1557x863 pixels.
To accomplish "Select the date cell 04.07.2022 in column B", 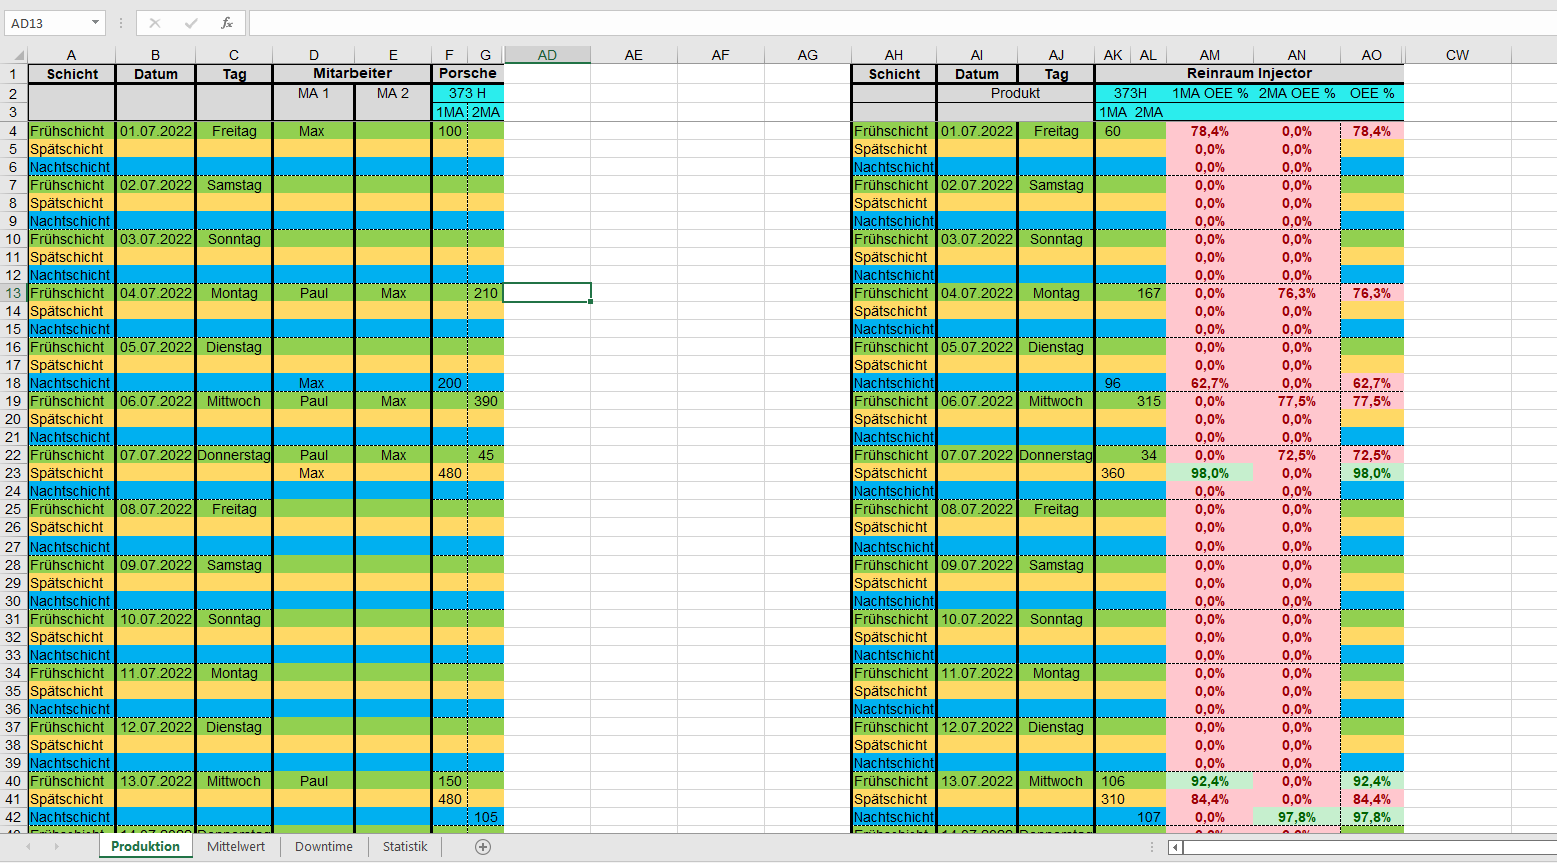I will (x=156, y=293).
